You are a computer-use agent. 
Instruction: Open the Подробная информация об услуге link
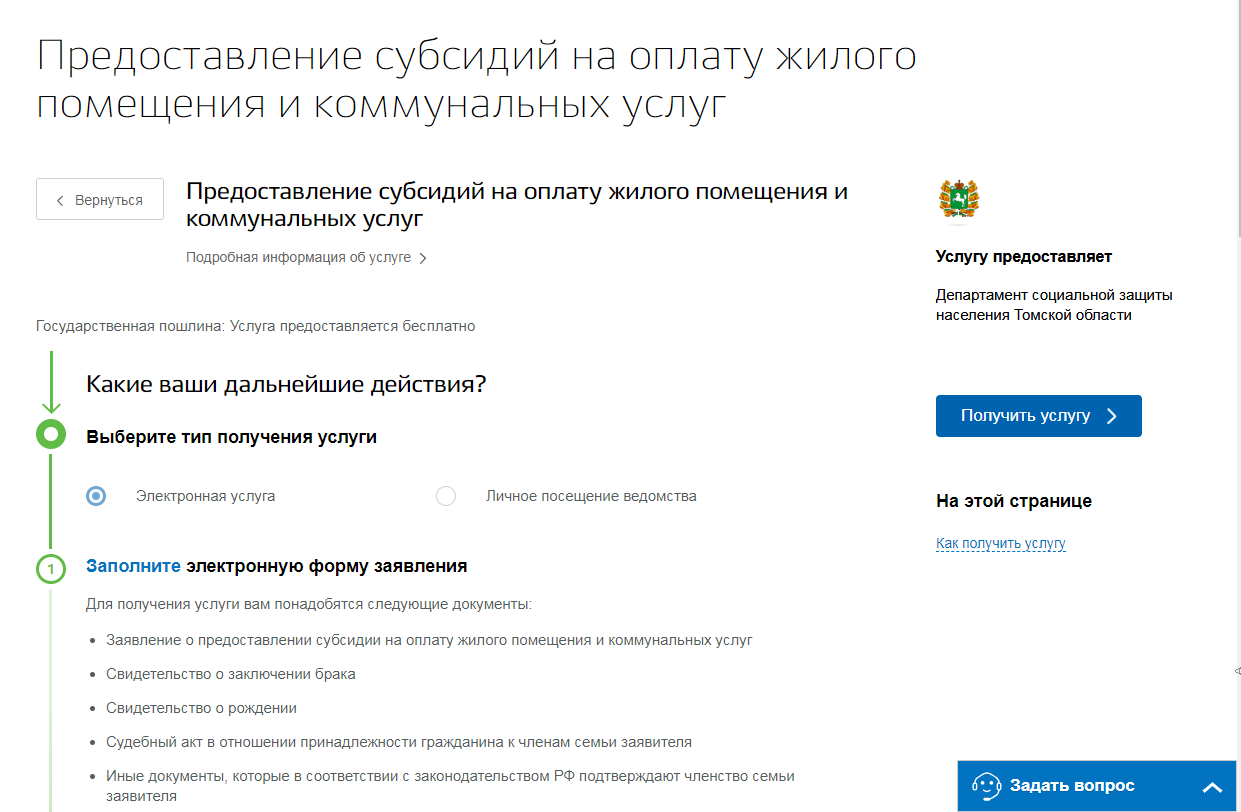tap(298, 257)
